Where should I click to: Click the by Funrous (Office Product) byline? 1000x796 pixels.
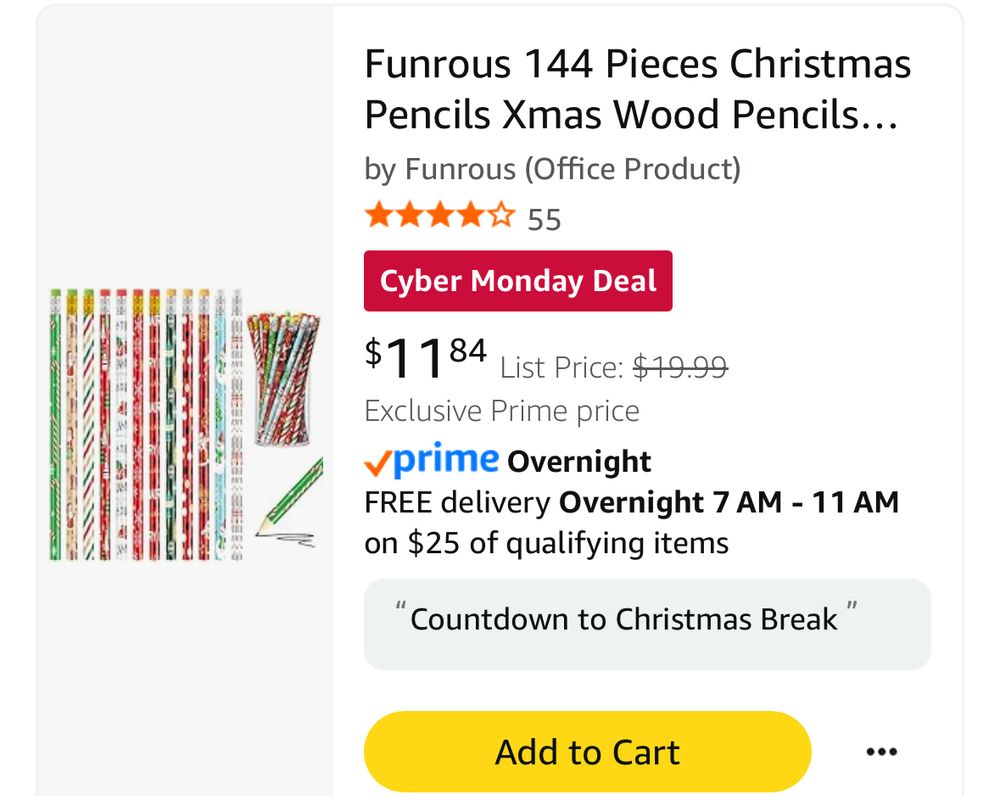click(552, 169)
